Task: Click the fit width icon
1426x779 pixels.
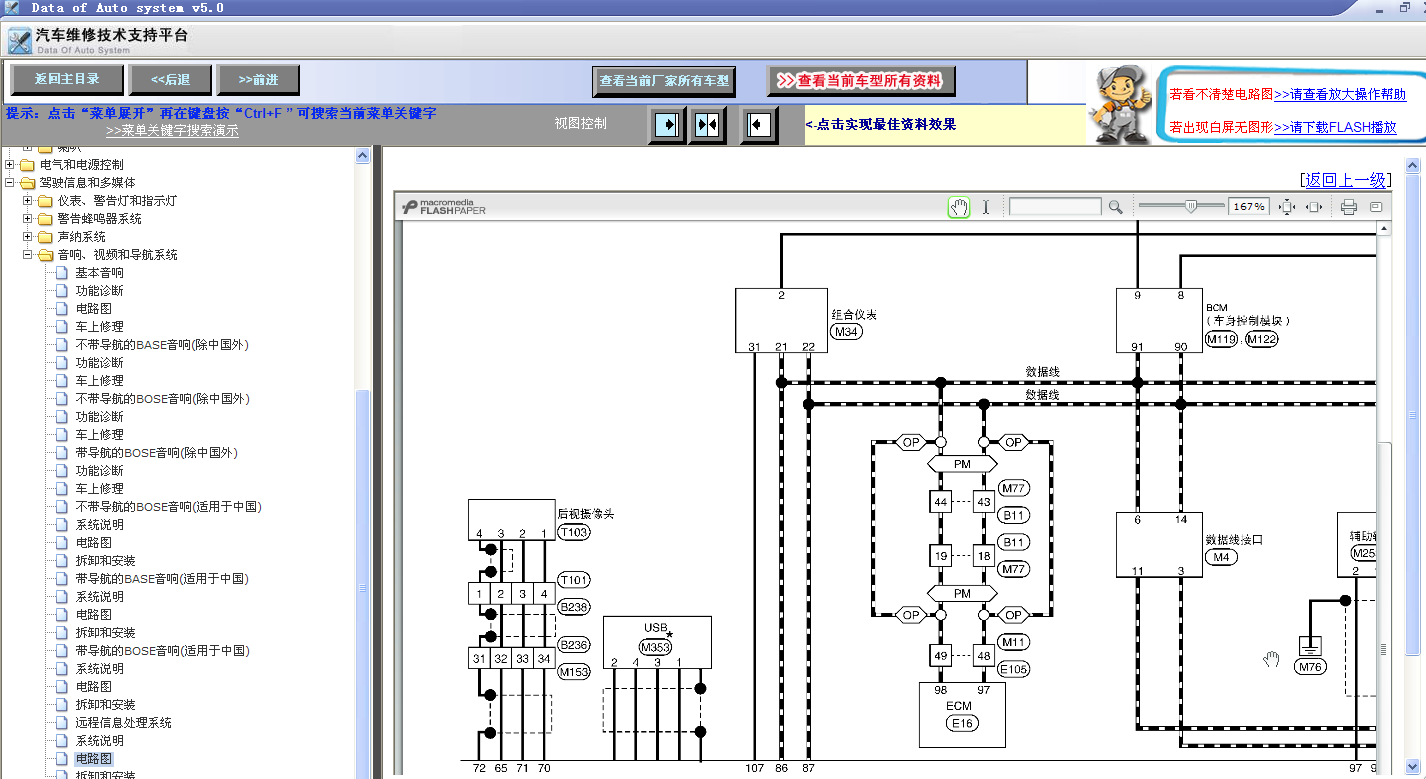Action: click(1314, 207)
